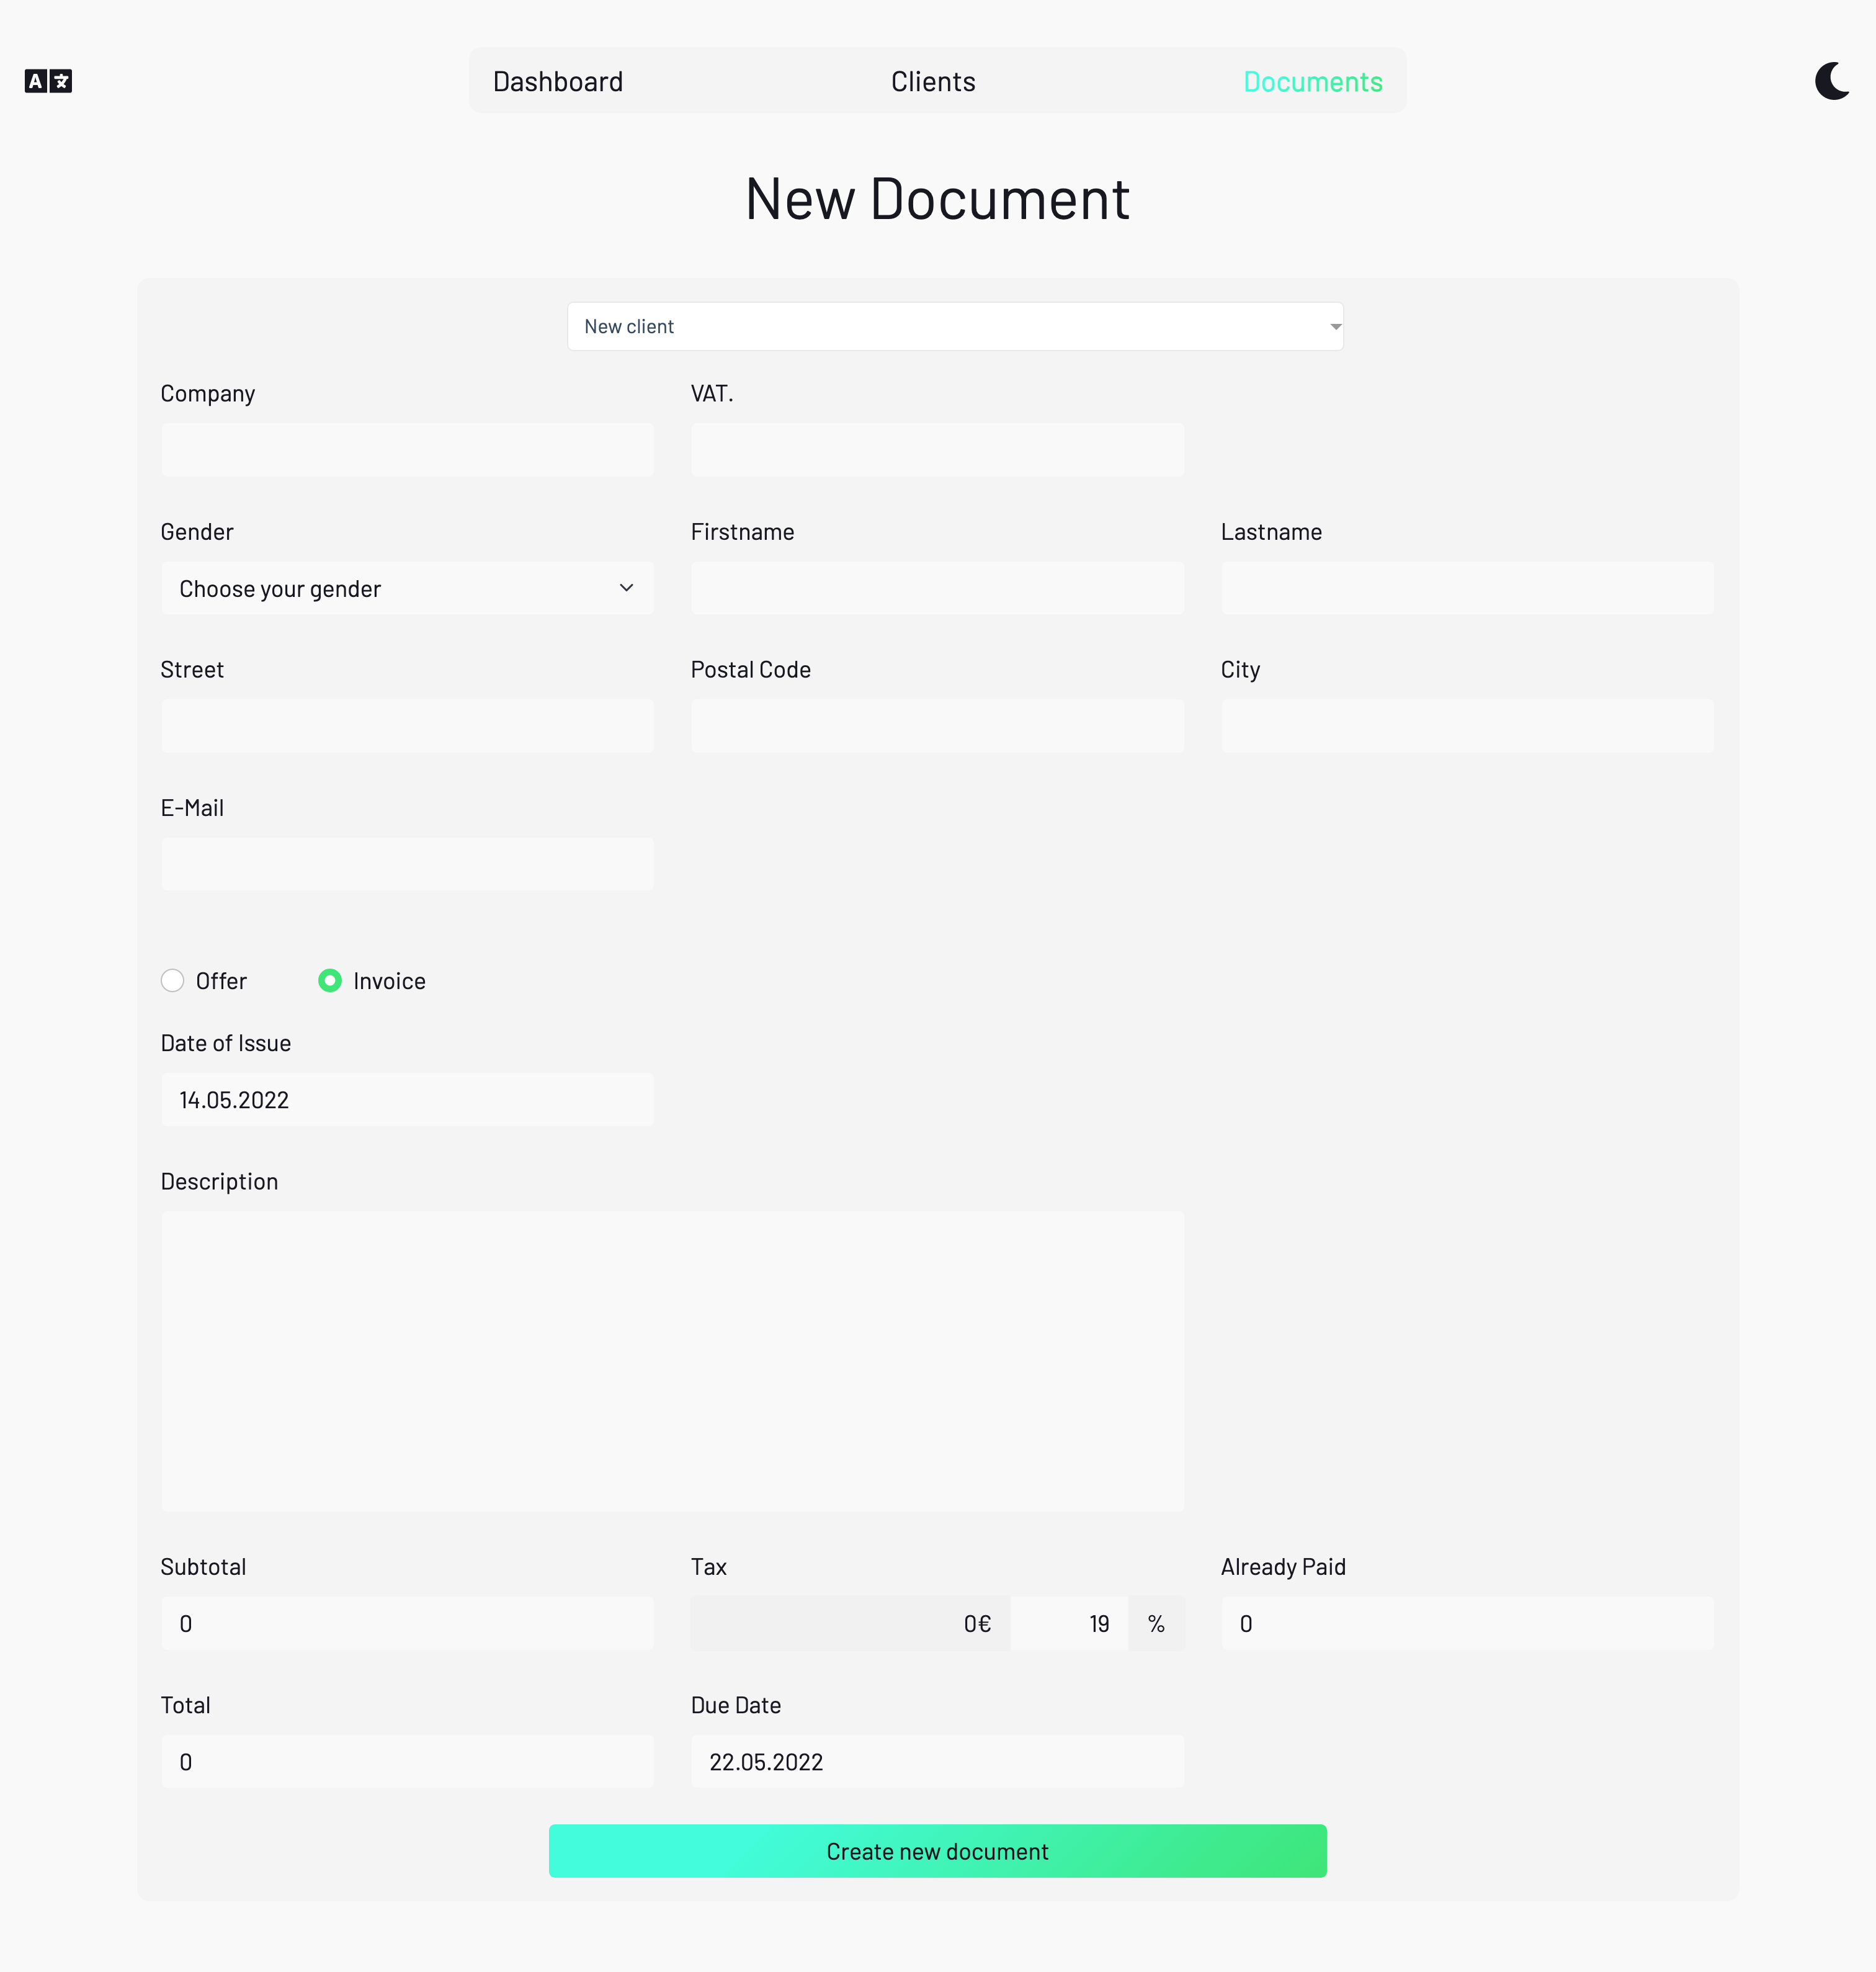Click the tax amount 0€ display

pos(850,1623)
